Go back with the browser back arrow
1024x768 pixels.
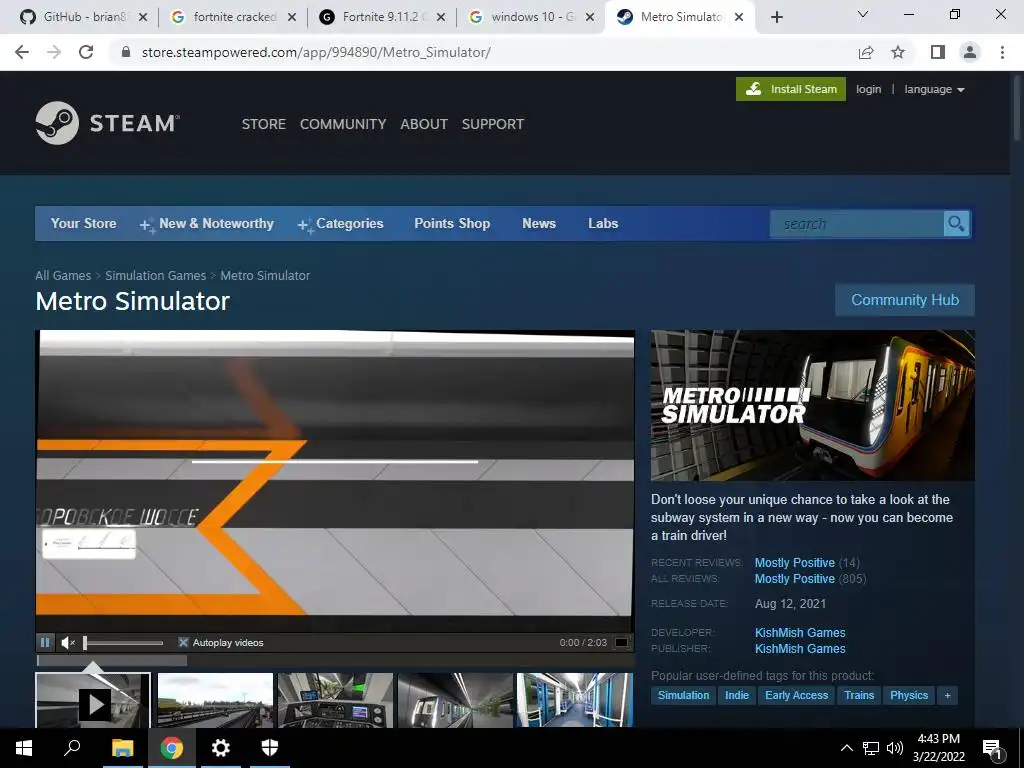pos(22,52)
